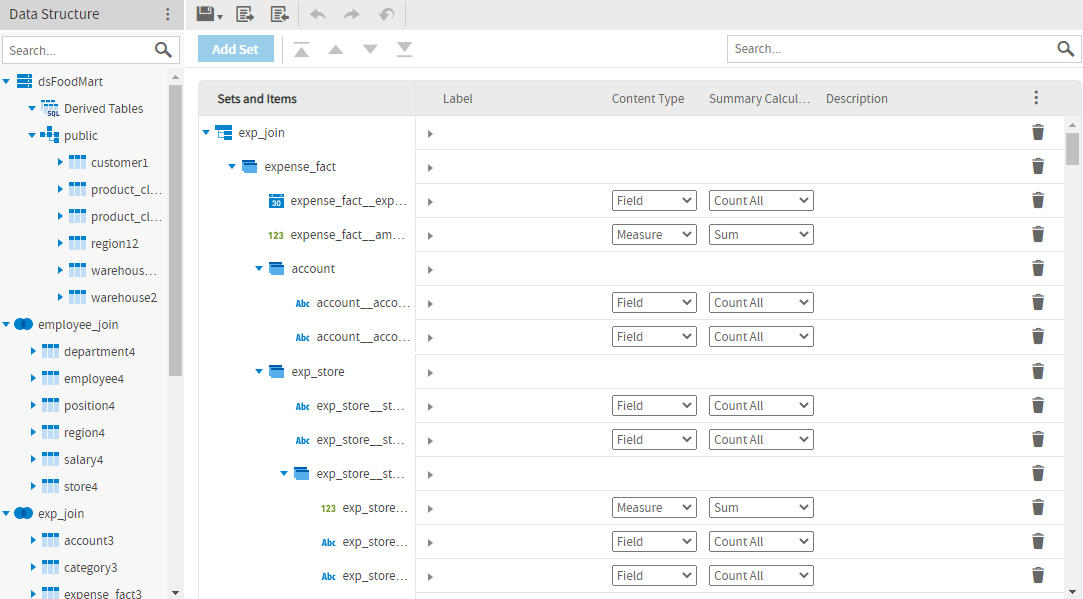
Task: Delete the expense_fact__am measure item
Action: tap(1037, 234)
